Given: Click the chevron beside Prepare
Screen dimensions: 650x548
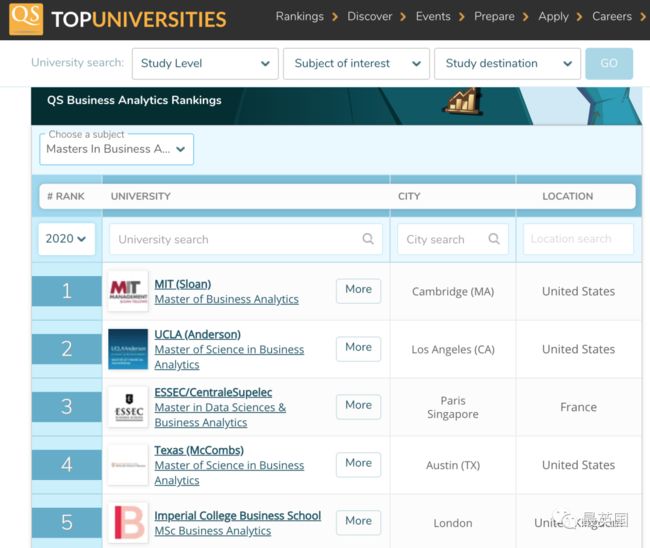Looking at the screenshot, I should tap(526, 17).
